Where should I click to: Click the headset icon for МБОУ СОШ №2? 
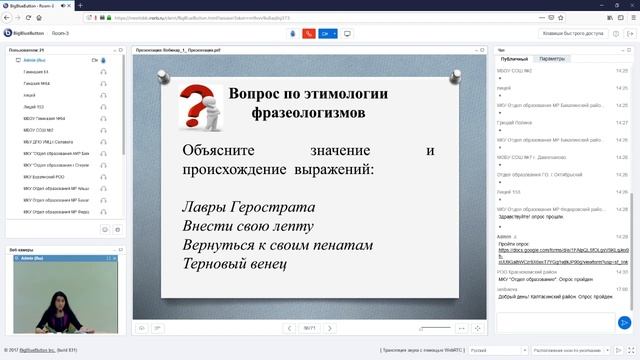103,130
